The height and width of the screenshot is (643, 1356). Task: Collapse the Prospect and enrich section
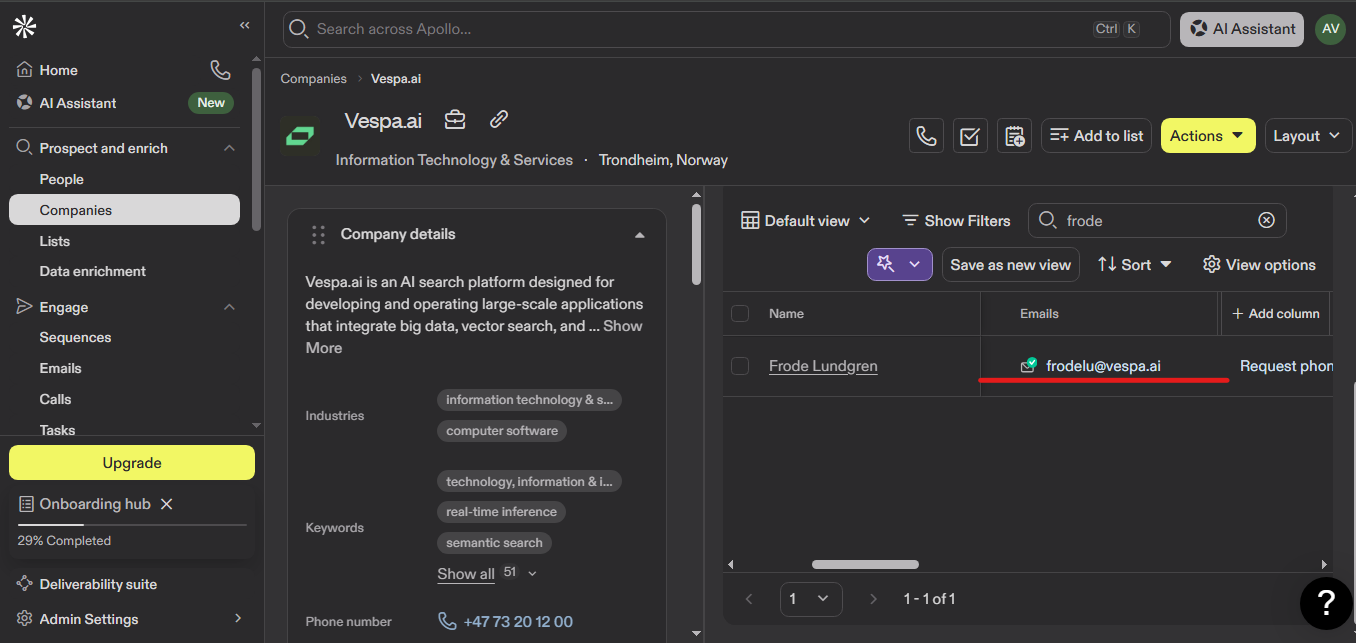pyautogui.click(x=229, y=148)
